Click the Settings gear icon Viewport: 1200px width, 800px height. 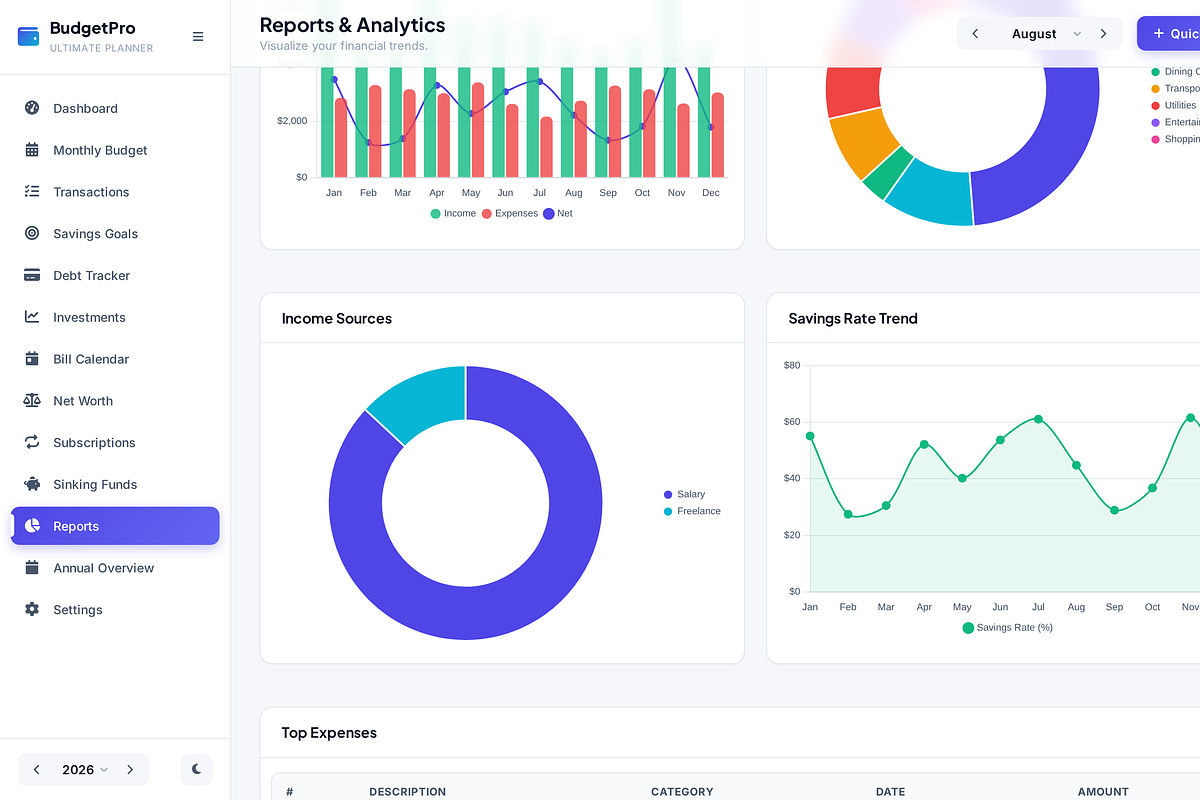click(x=32, y=610)
